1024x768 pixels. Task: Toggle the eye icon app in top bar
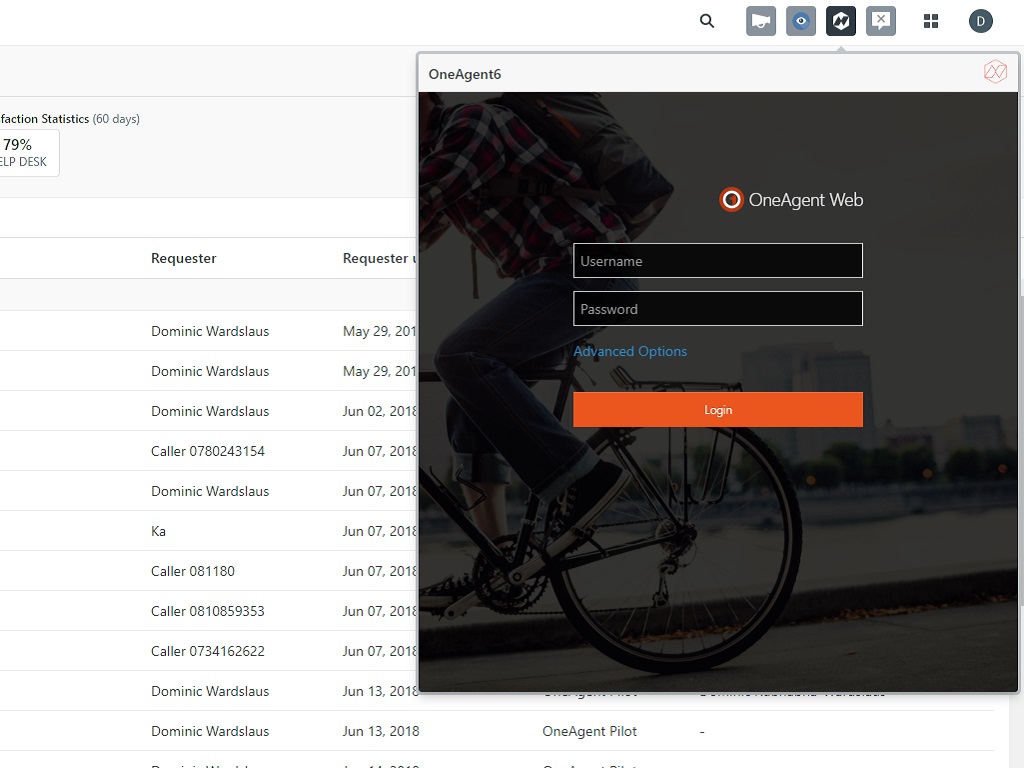pyautogui.click(x=801, y=21)
